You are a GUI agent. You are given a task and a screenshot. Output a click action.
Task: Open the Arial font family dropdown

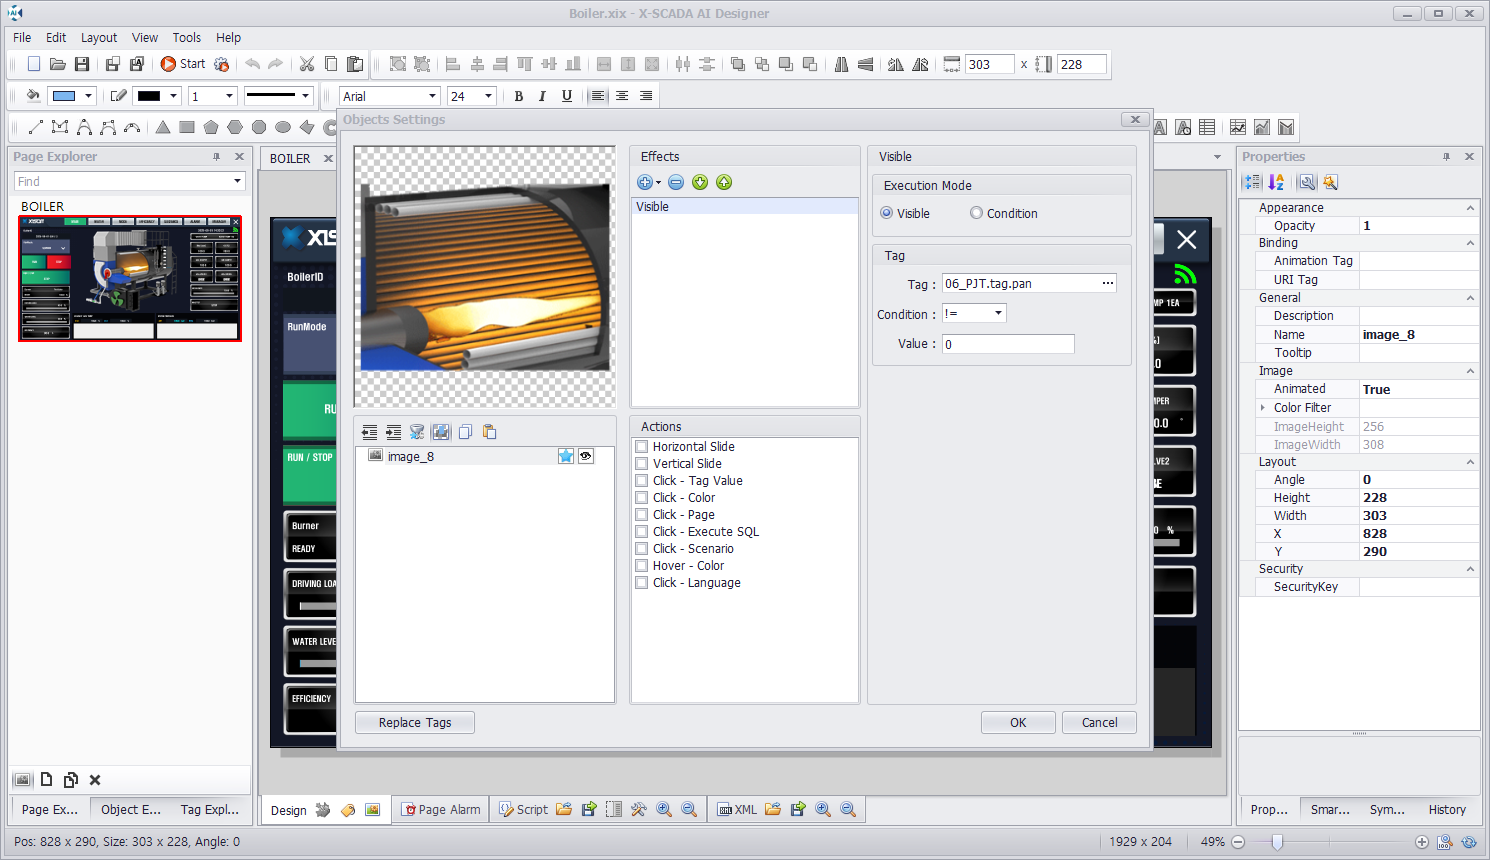coord(432,96)
